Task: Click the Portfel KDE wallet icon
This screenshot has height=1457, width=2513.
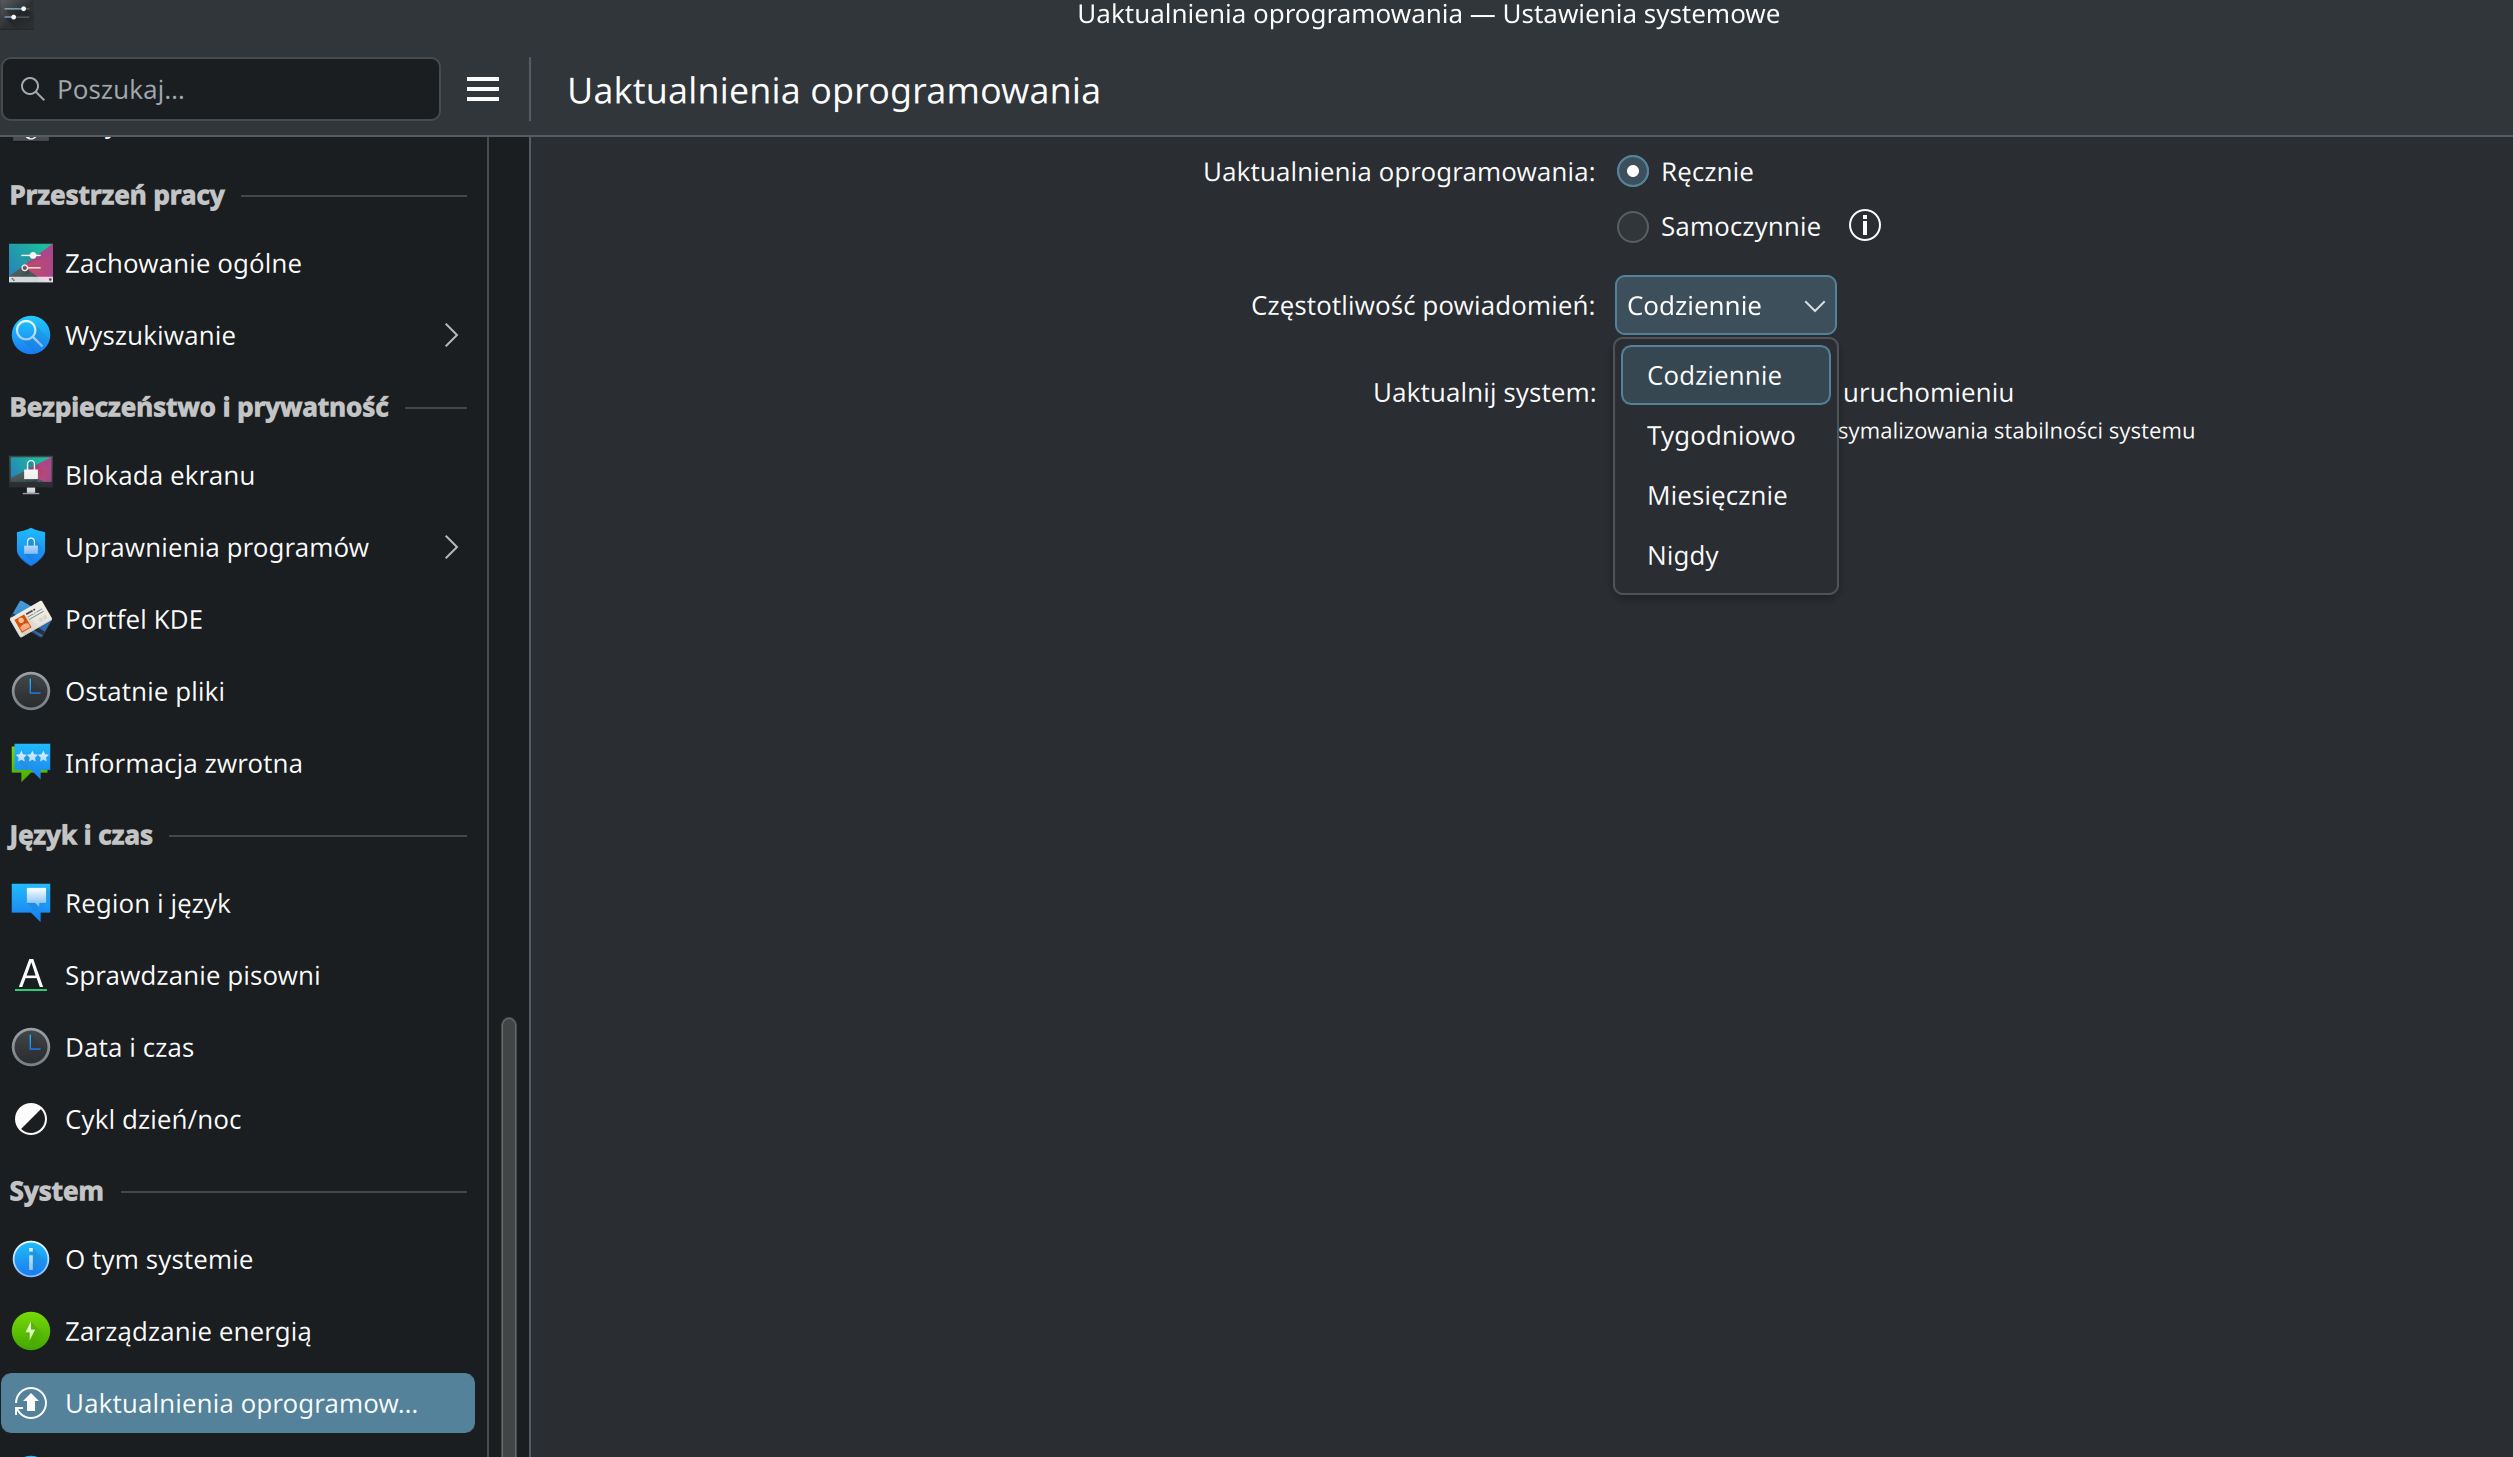Action: [31, 620]
